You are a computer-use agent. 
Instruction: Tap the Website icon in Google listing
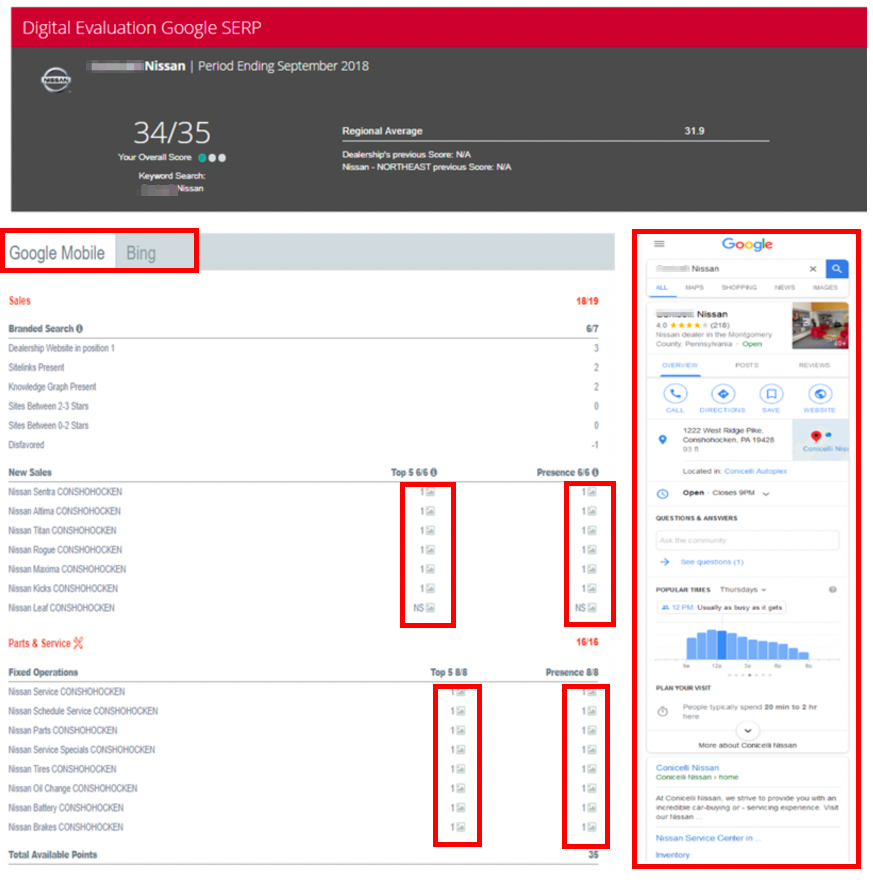(820, 394)
